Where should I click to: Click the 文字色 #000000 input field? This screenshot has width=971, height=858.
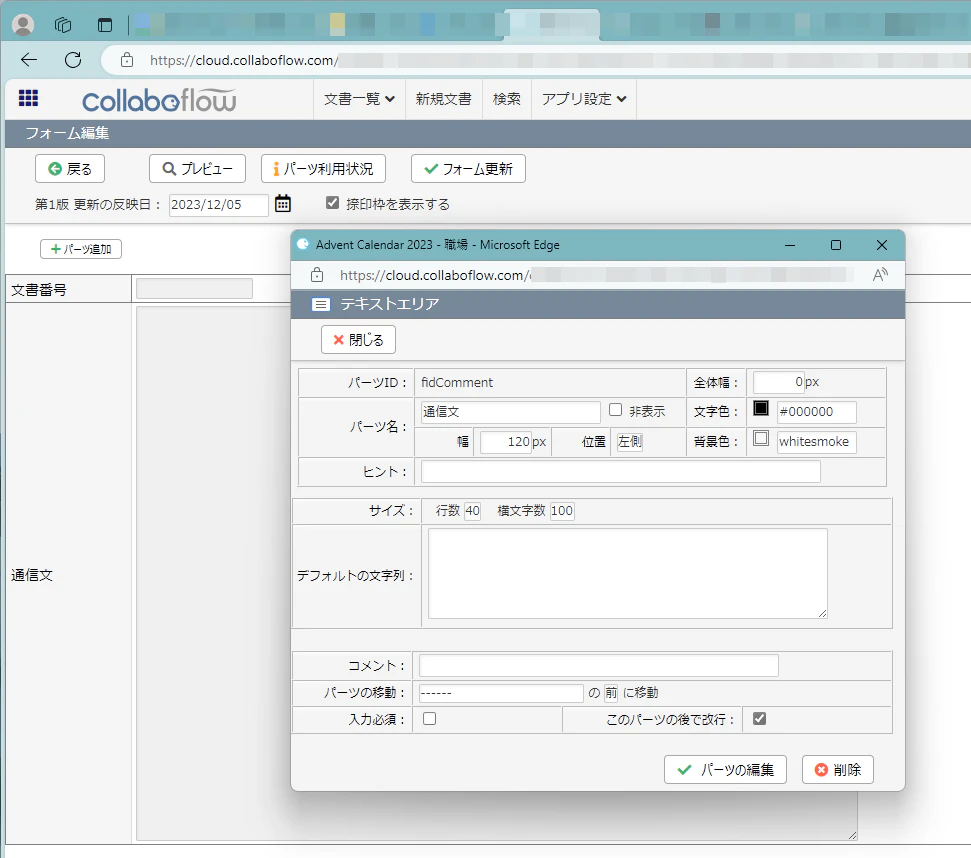(x=817, y=412)
